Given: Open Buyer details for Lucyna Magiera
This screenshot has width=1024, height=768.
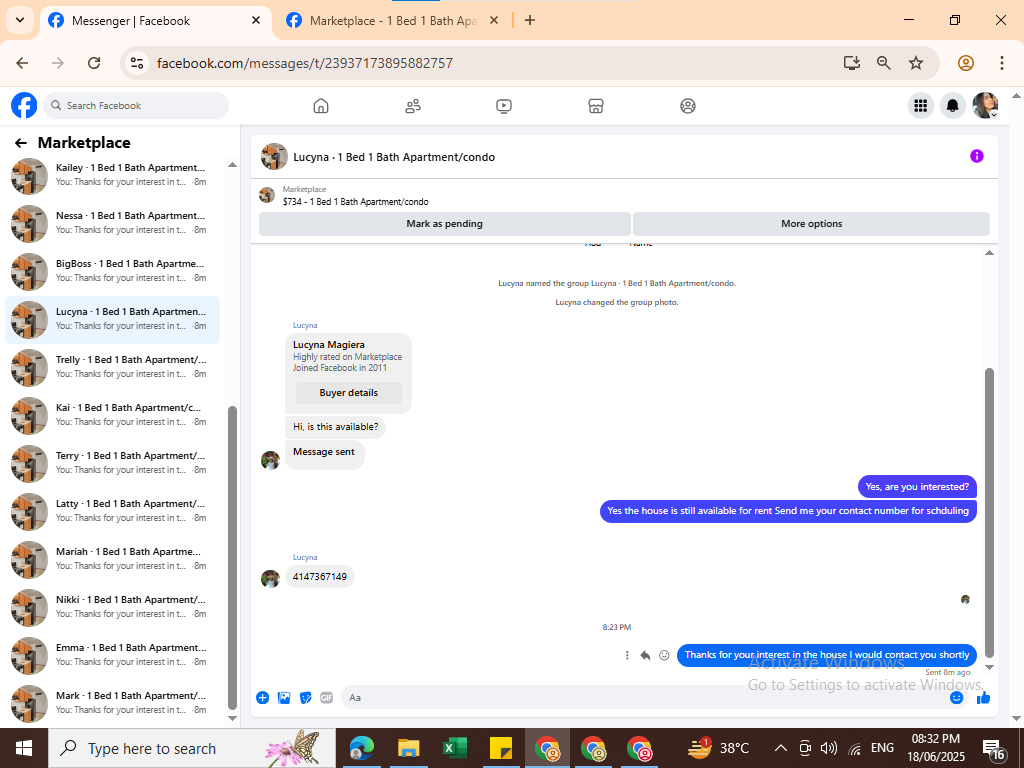Looking at the screenshot, I should (x=349, y=392).
